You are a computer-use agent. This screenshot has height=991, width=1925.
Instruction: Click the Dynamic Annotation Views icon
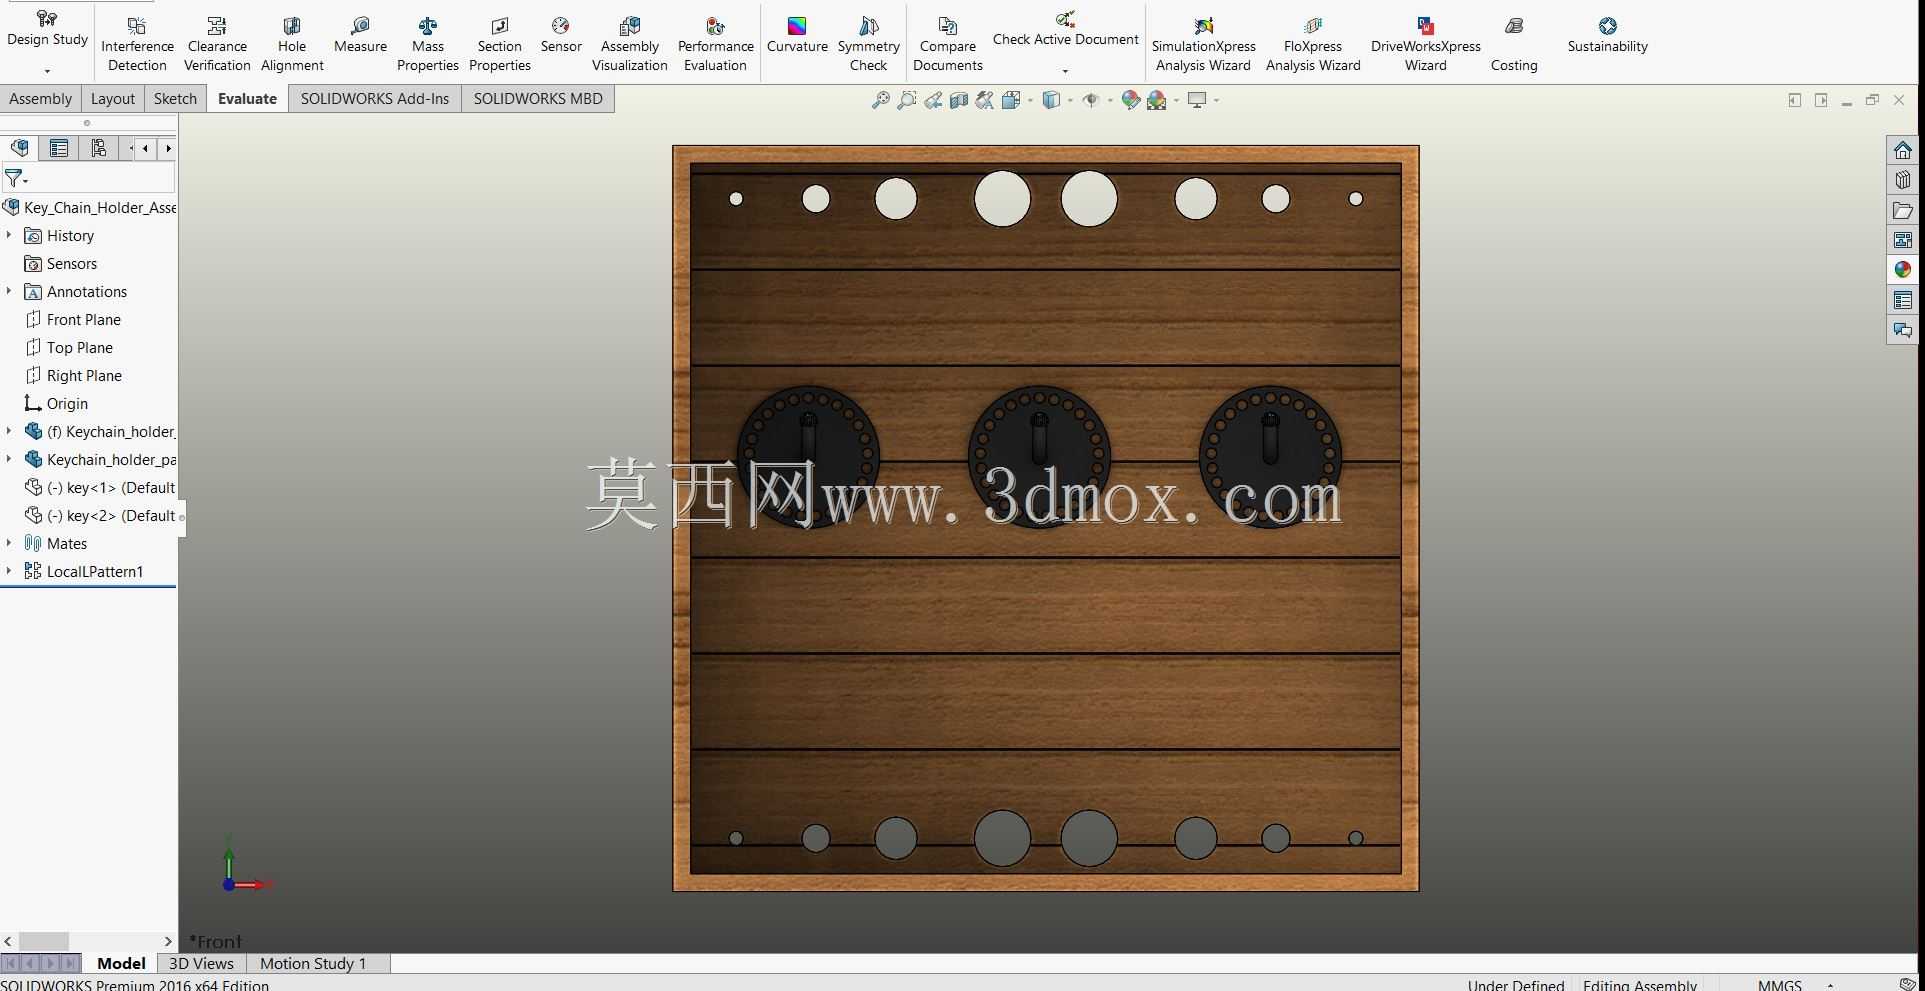tap(985, 100)
